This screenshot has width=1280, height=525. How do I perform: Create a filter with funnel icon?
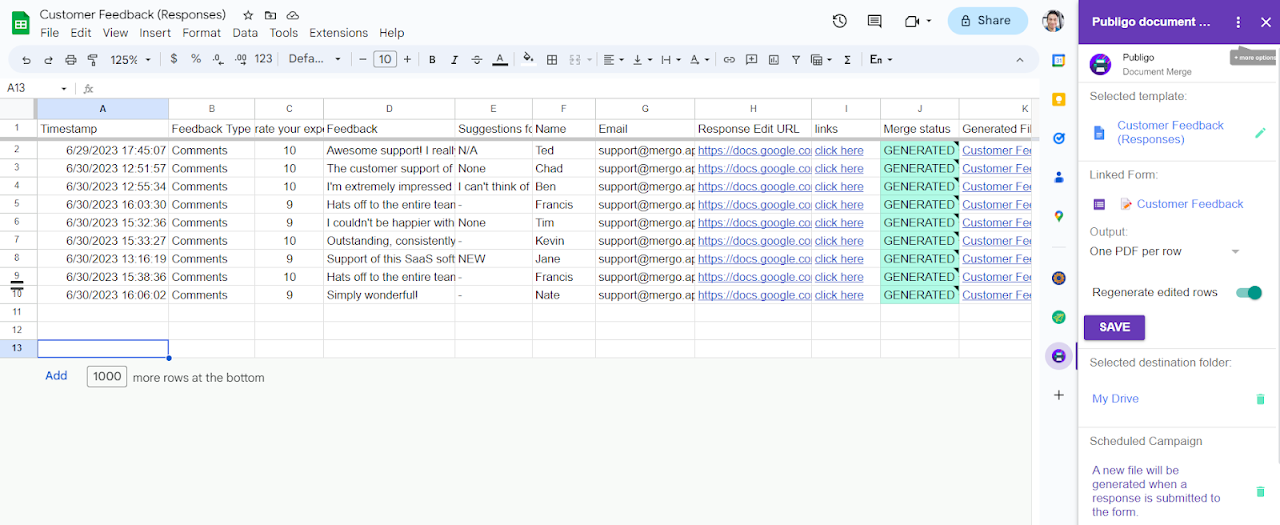(796, 60)
